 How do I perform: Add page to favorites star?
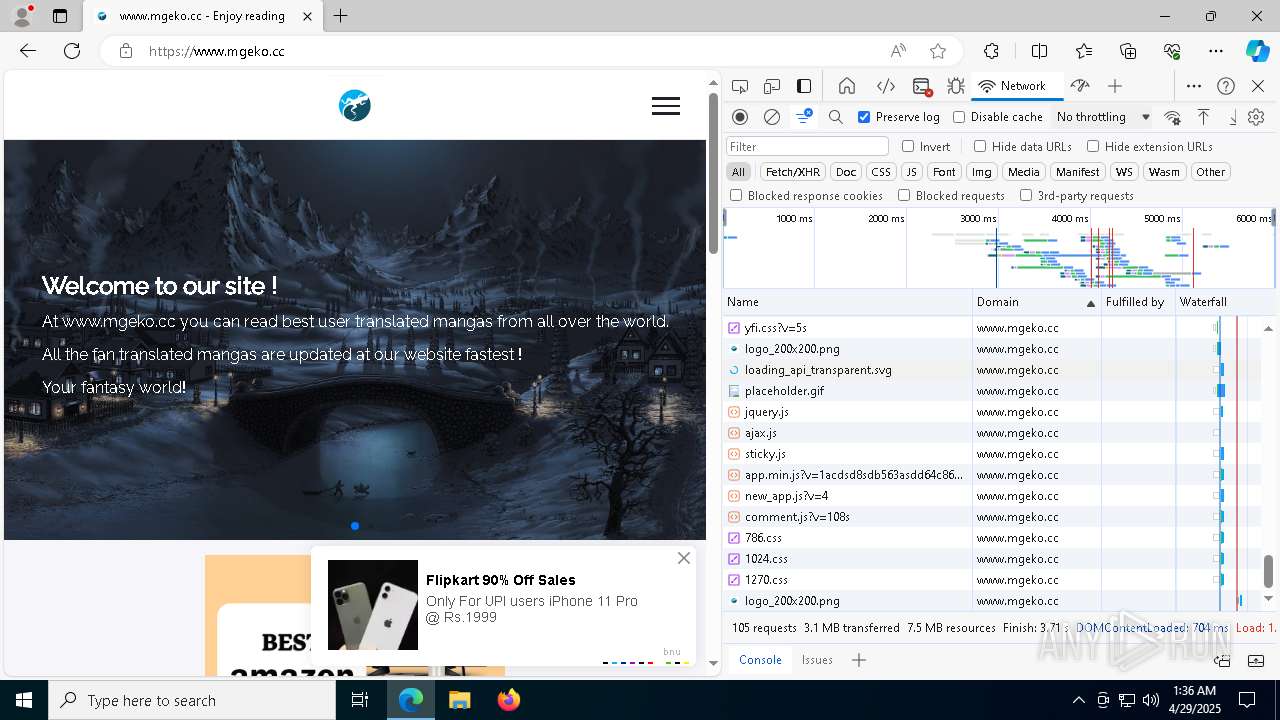coord(938,51)
